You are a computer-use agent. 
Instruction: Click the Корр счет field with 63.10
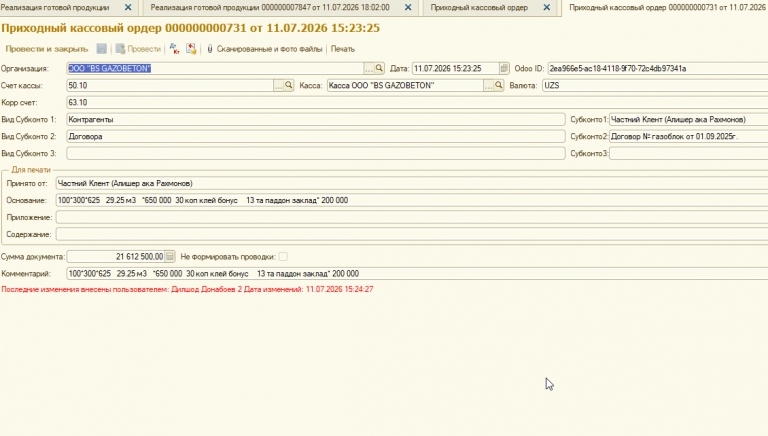pos(417,102)
